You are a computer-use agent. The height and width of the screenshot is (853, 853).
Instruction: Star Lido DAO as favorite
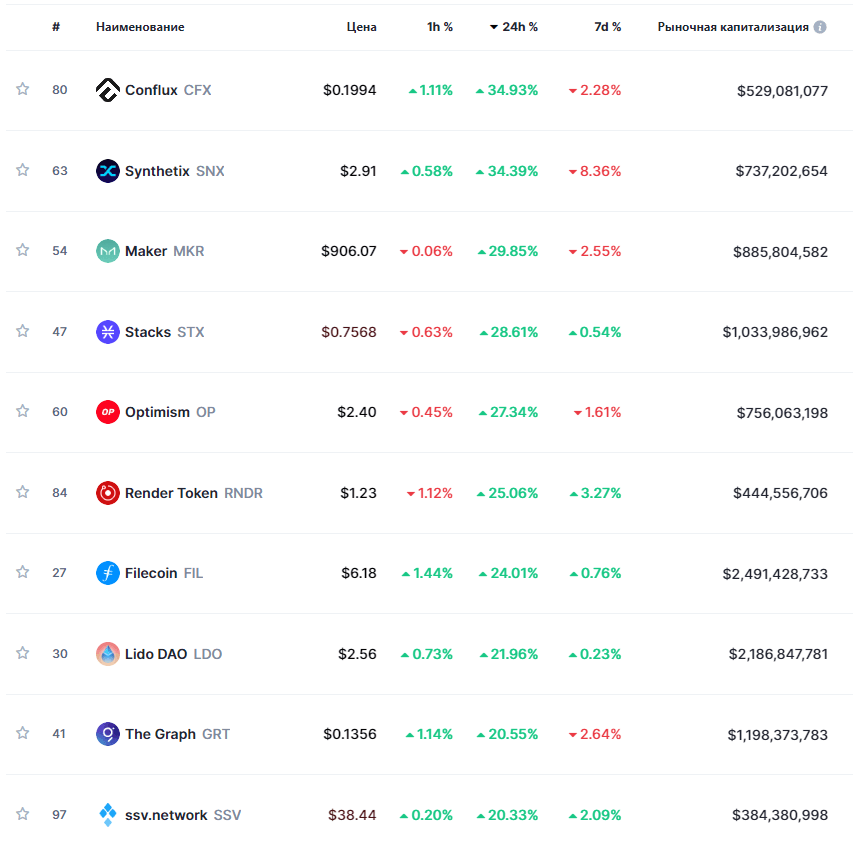[x=22, y=653]
